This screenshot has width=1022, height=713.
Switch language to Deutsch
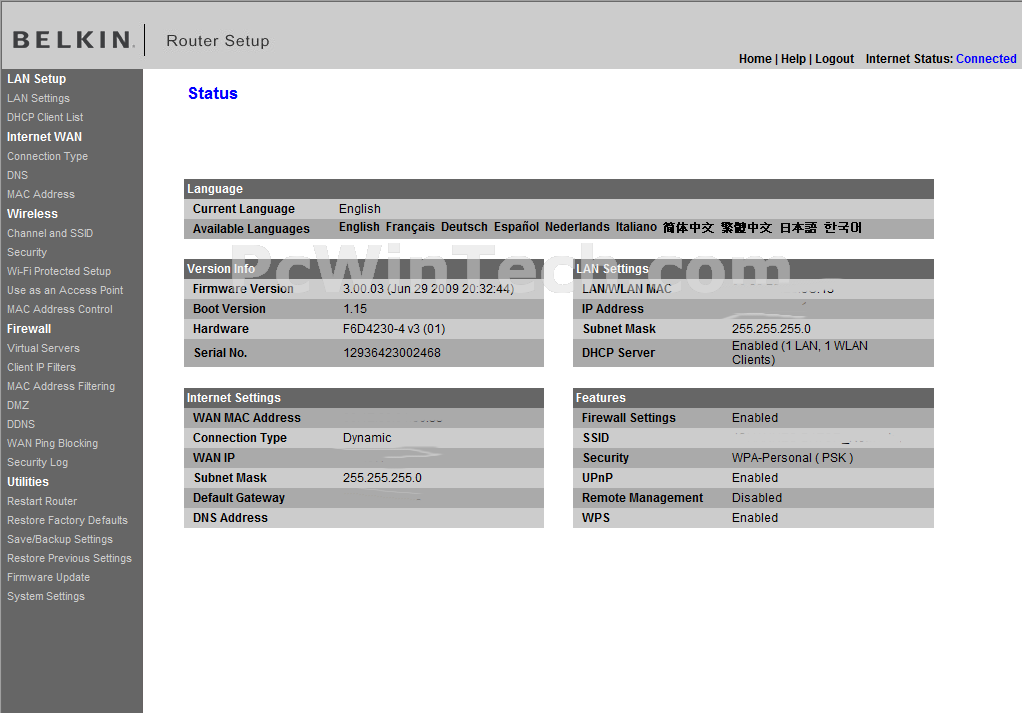tap(464, 227)
